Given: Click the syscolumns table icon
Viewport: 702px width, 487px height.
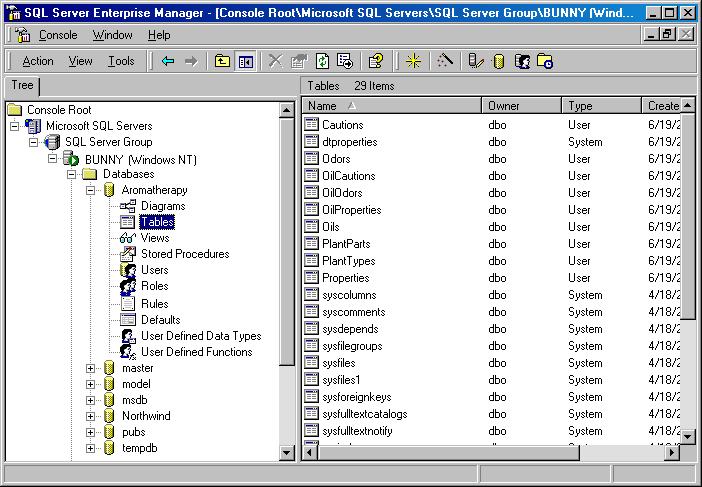Looking at the screenshot, I should click(311, 295).
